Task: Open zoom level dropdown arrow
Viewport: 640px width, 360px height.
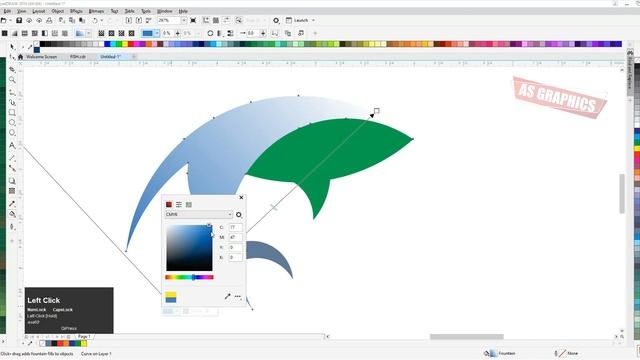Action: (184, 20)
